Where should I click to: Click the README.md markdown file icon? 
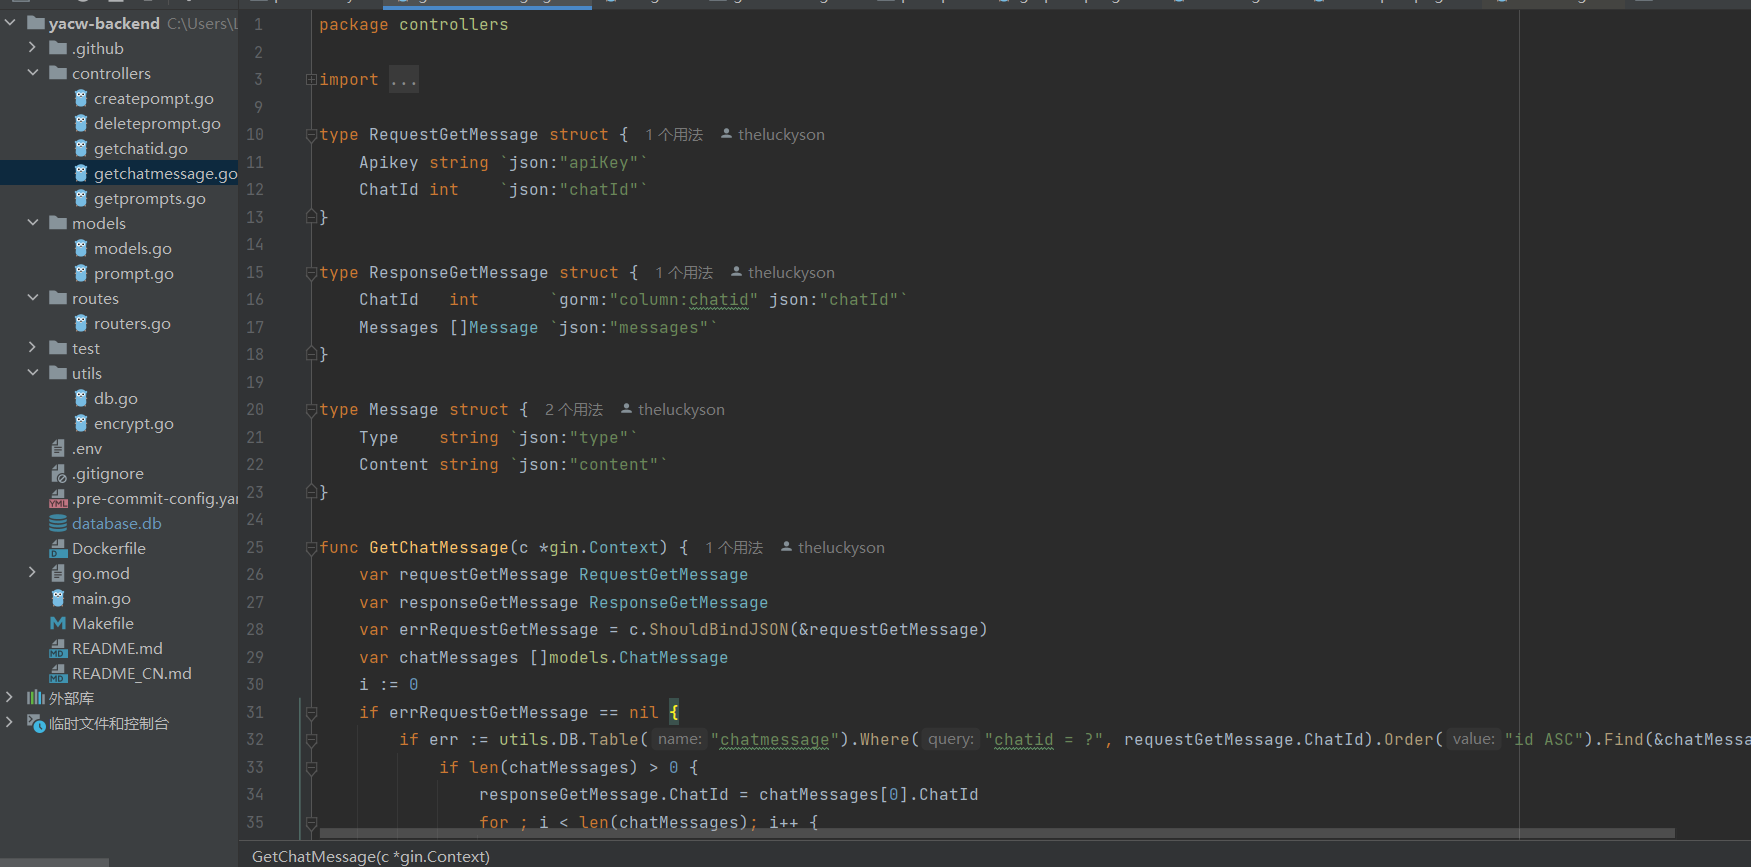[x=58, y=648]
